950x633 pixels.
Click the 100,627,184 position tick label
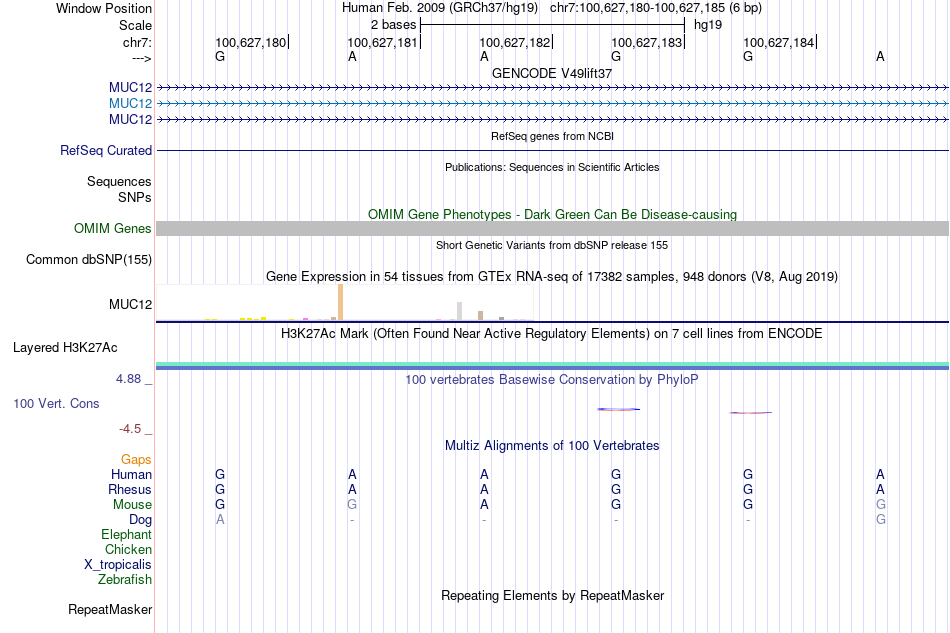[x=779, y=42]
